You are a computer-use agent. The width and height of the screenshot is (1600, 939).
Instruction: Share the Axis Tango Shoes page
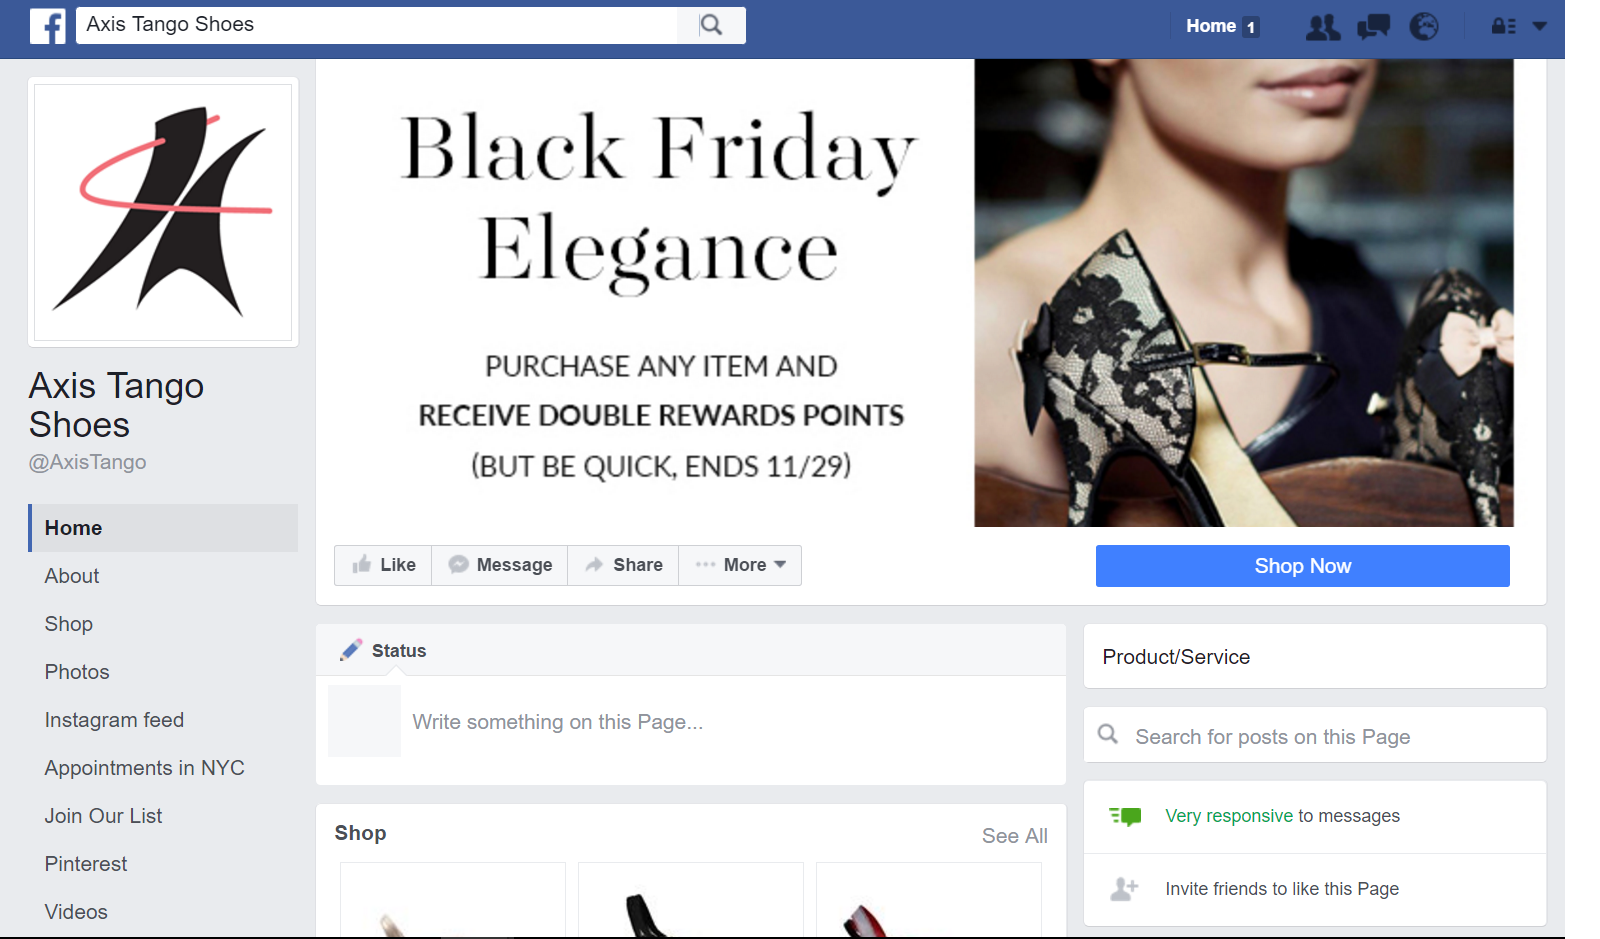click(x=623, y=565)
